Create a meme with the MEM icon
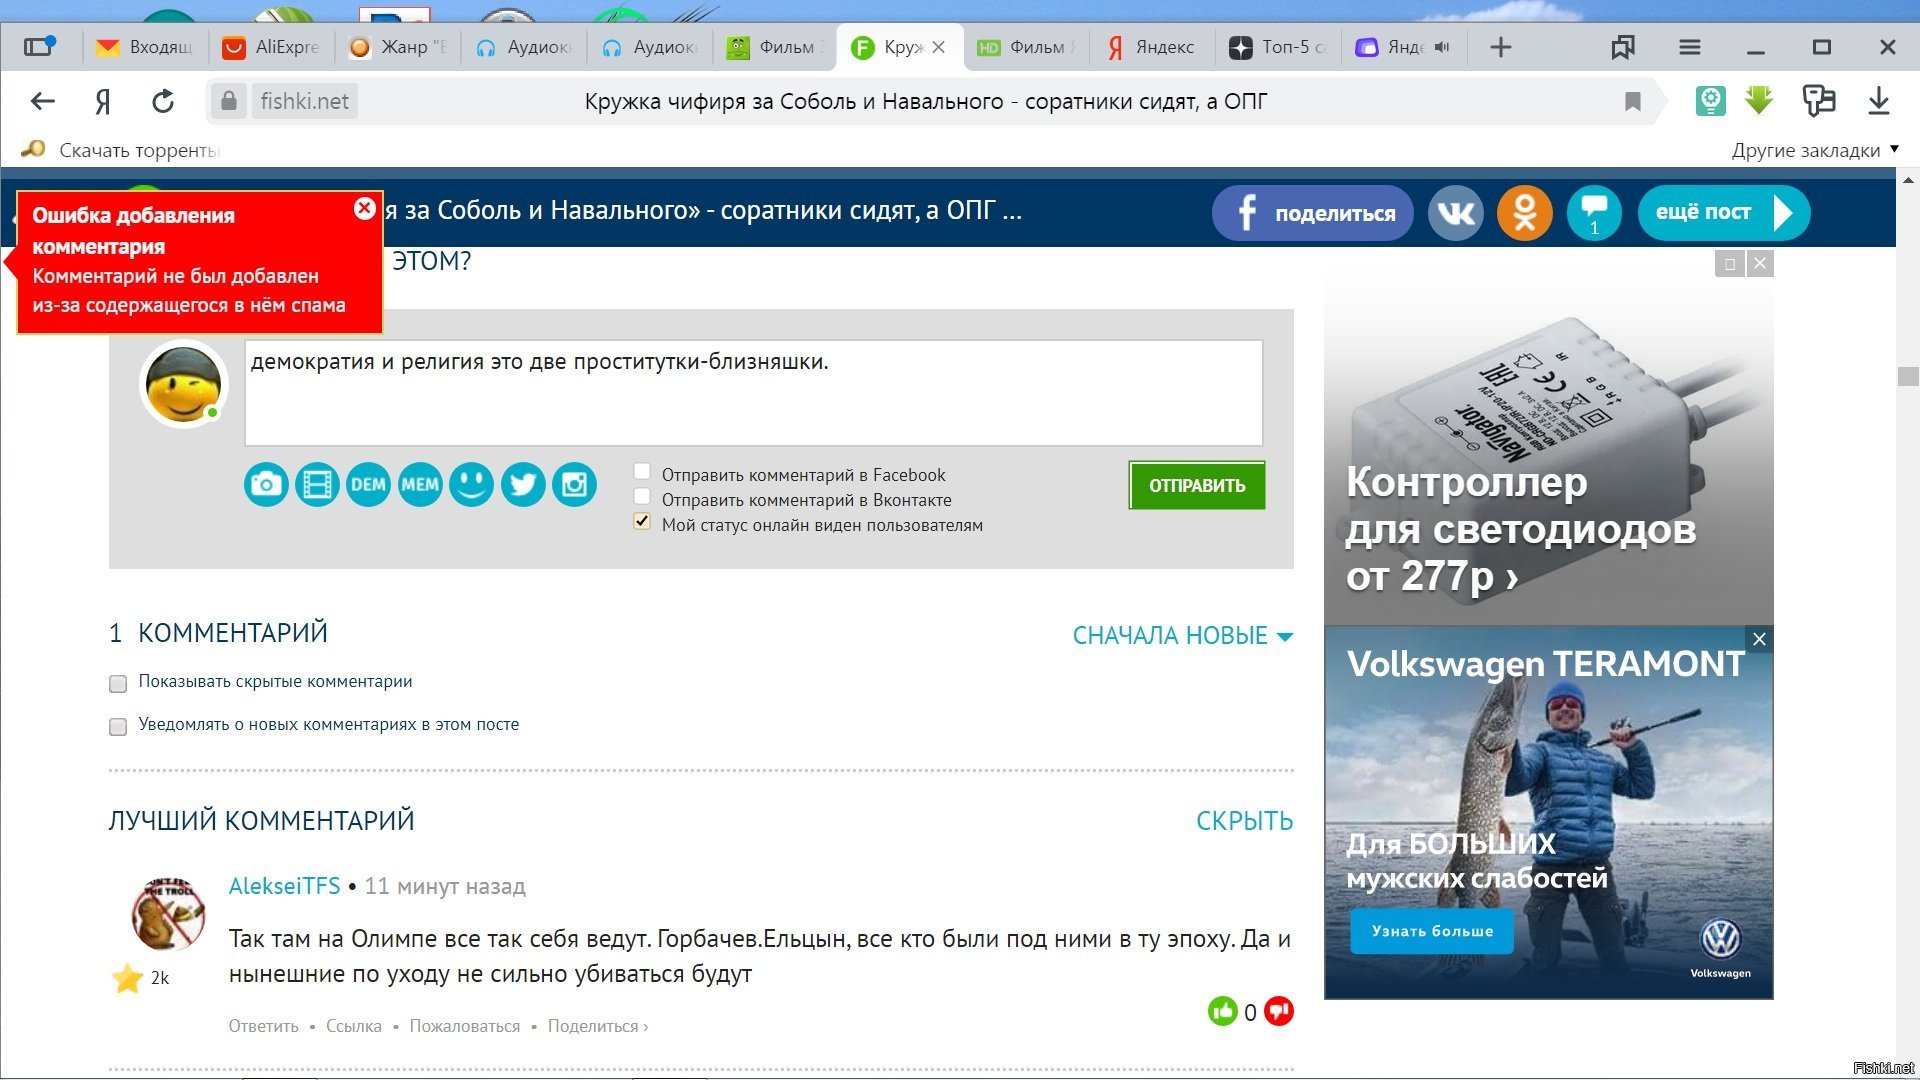1920x1080 pixels. pyautogui.click(x=420, y=485)
